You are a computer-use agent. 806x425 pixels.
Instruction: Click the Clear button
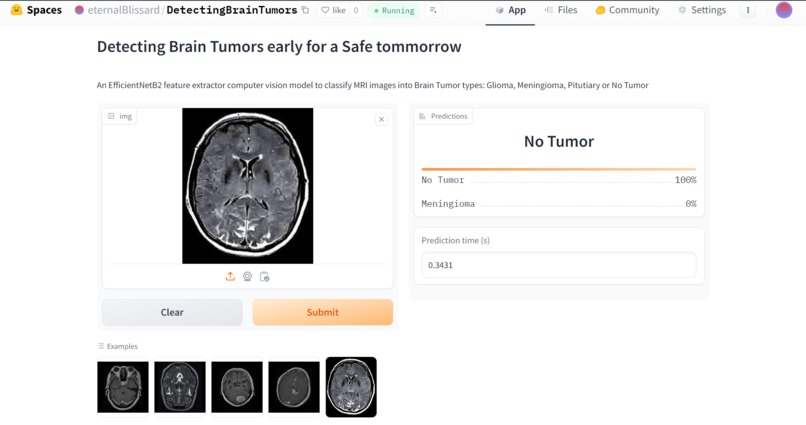click(x=172, y=312)
